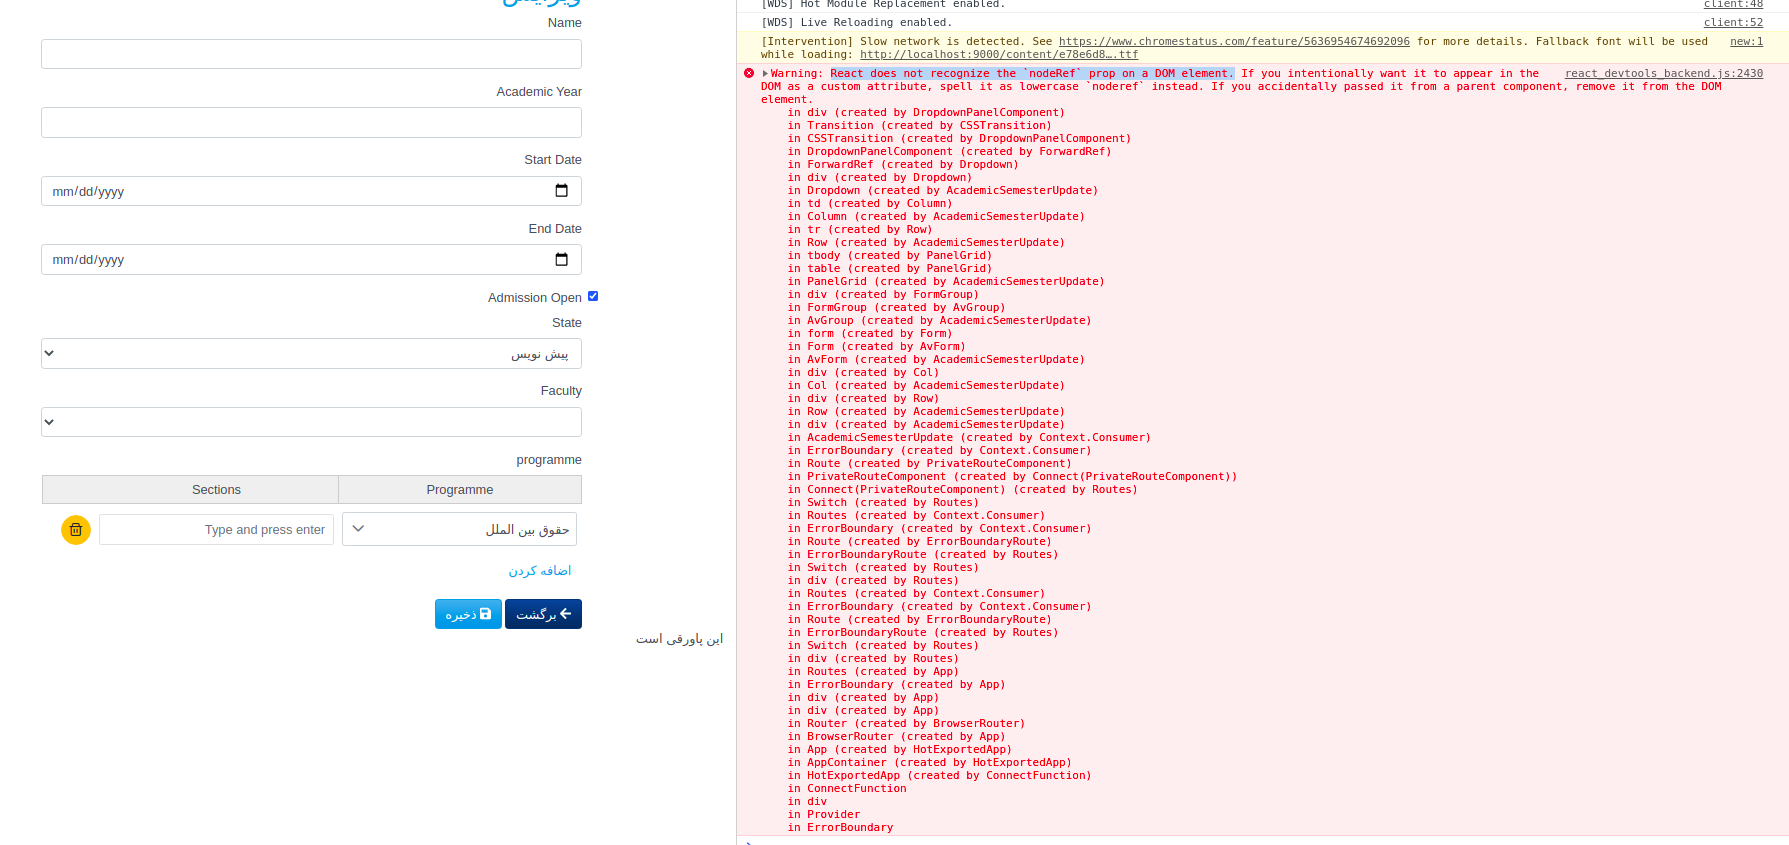Click the برگشت back button
The height and width of the screenshot is (845, 1789).
tap(543, 614)
